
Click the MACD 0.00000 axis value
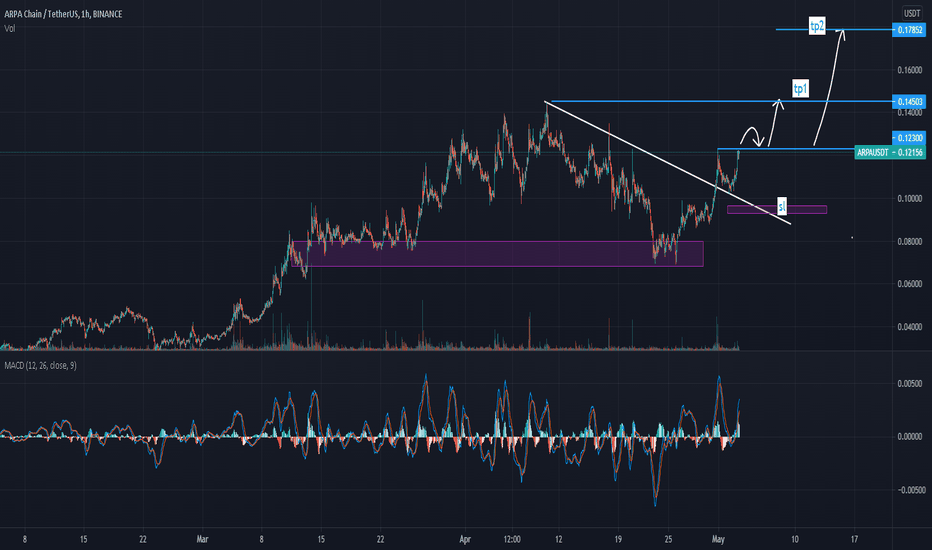[x=909, y=436]
